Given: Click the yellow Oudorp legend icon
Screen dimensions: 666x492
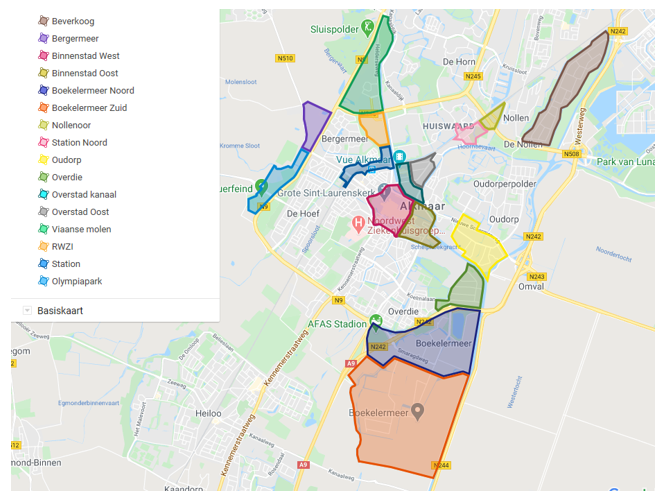Looking at the screenshot, I should (x=42, y=159).
